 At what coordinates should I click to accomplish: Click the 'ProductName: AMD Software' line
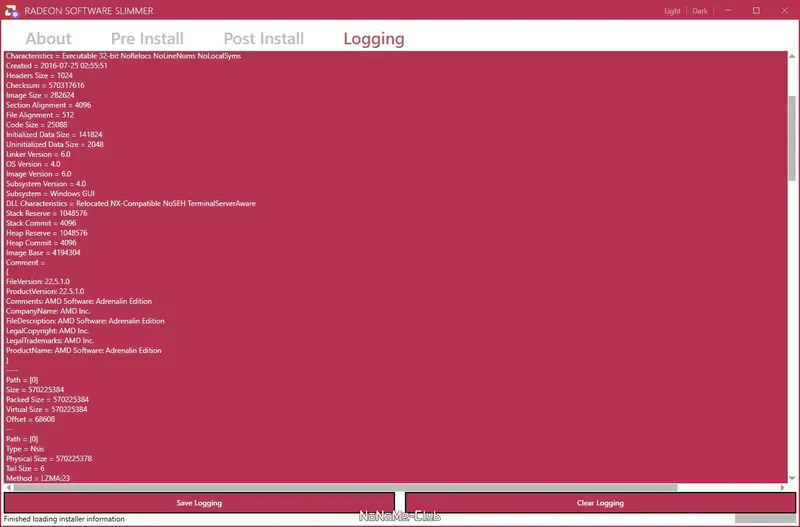pyautogui.click(x=84, y=350)
